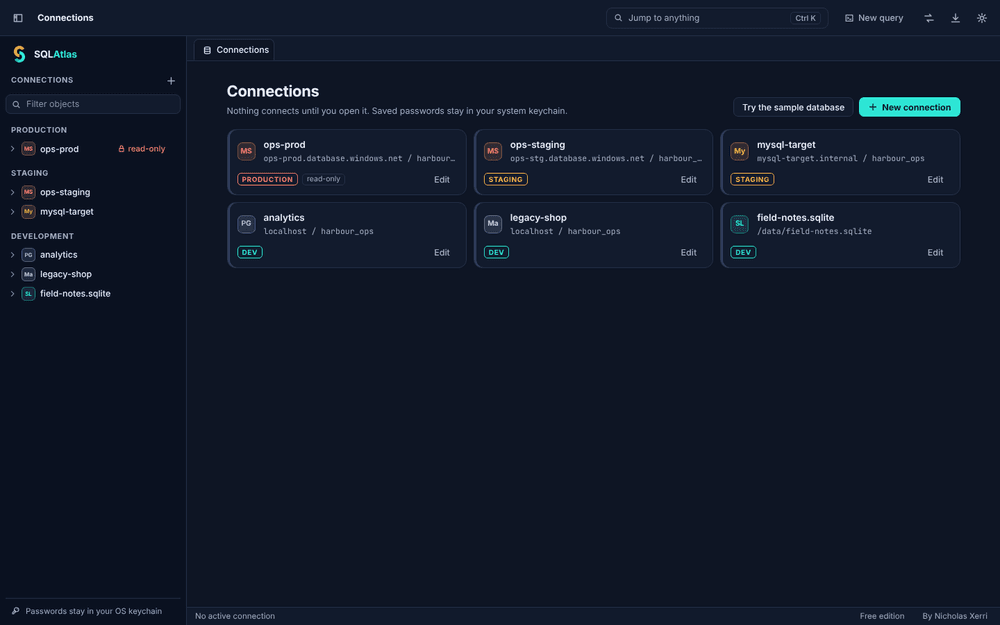Click the SL icon on the field-notes.sqlite card
The width and height of the screenshot is (1000, 625).
(739, 224)
